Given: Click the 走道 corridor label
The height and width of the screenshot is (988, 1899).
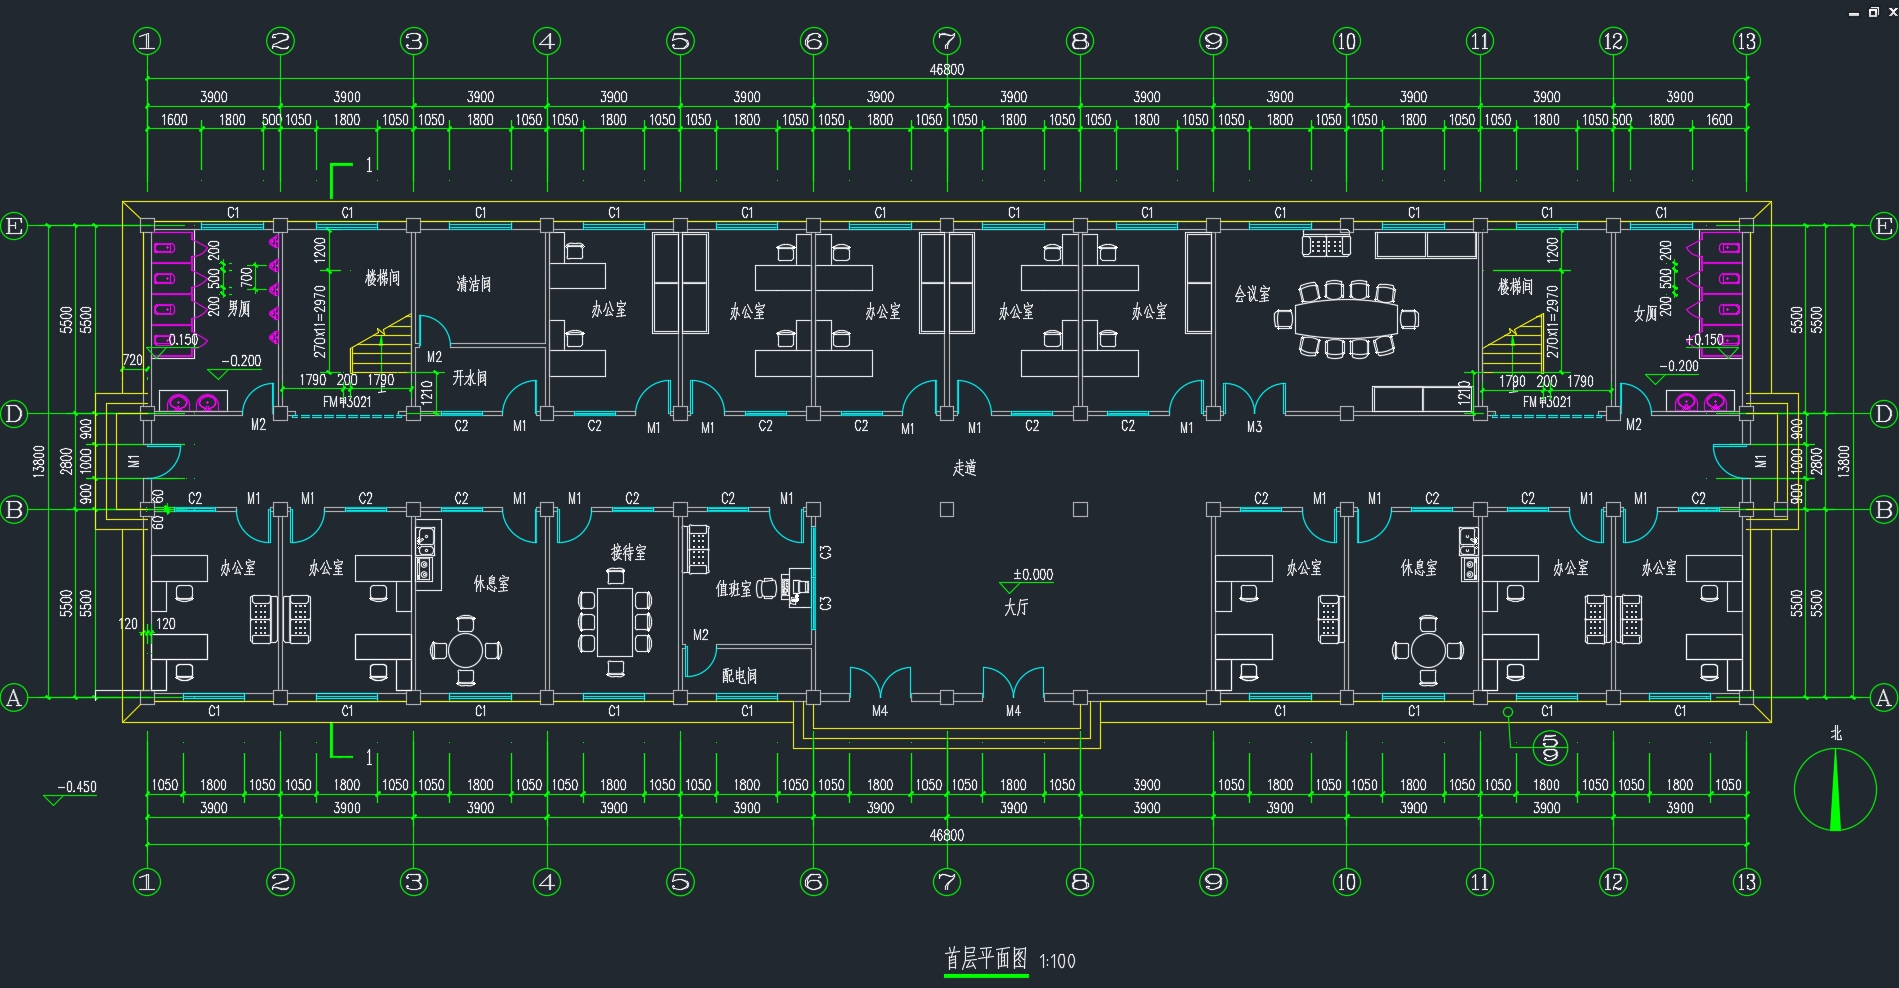Looking at the screenshot, I should pos(964,467).
